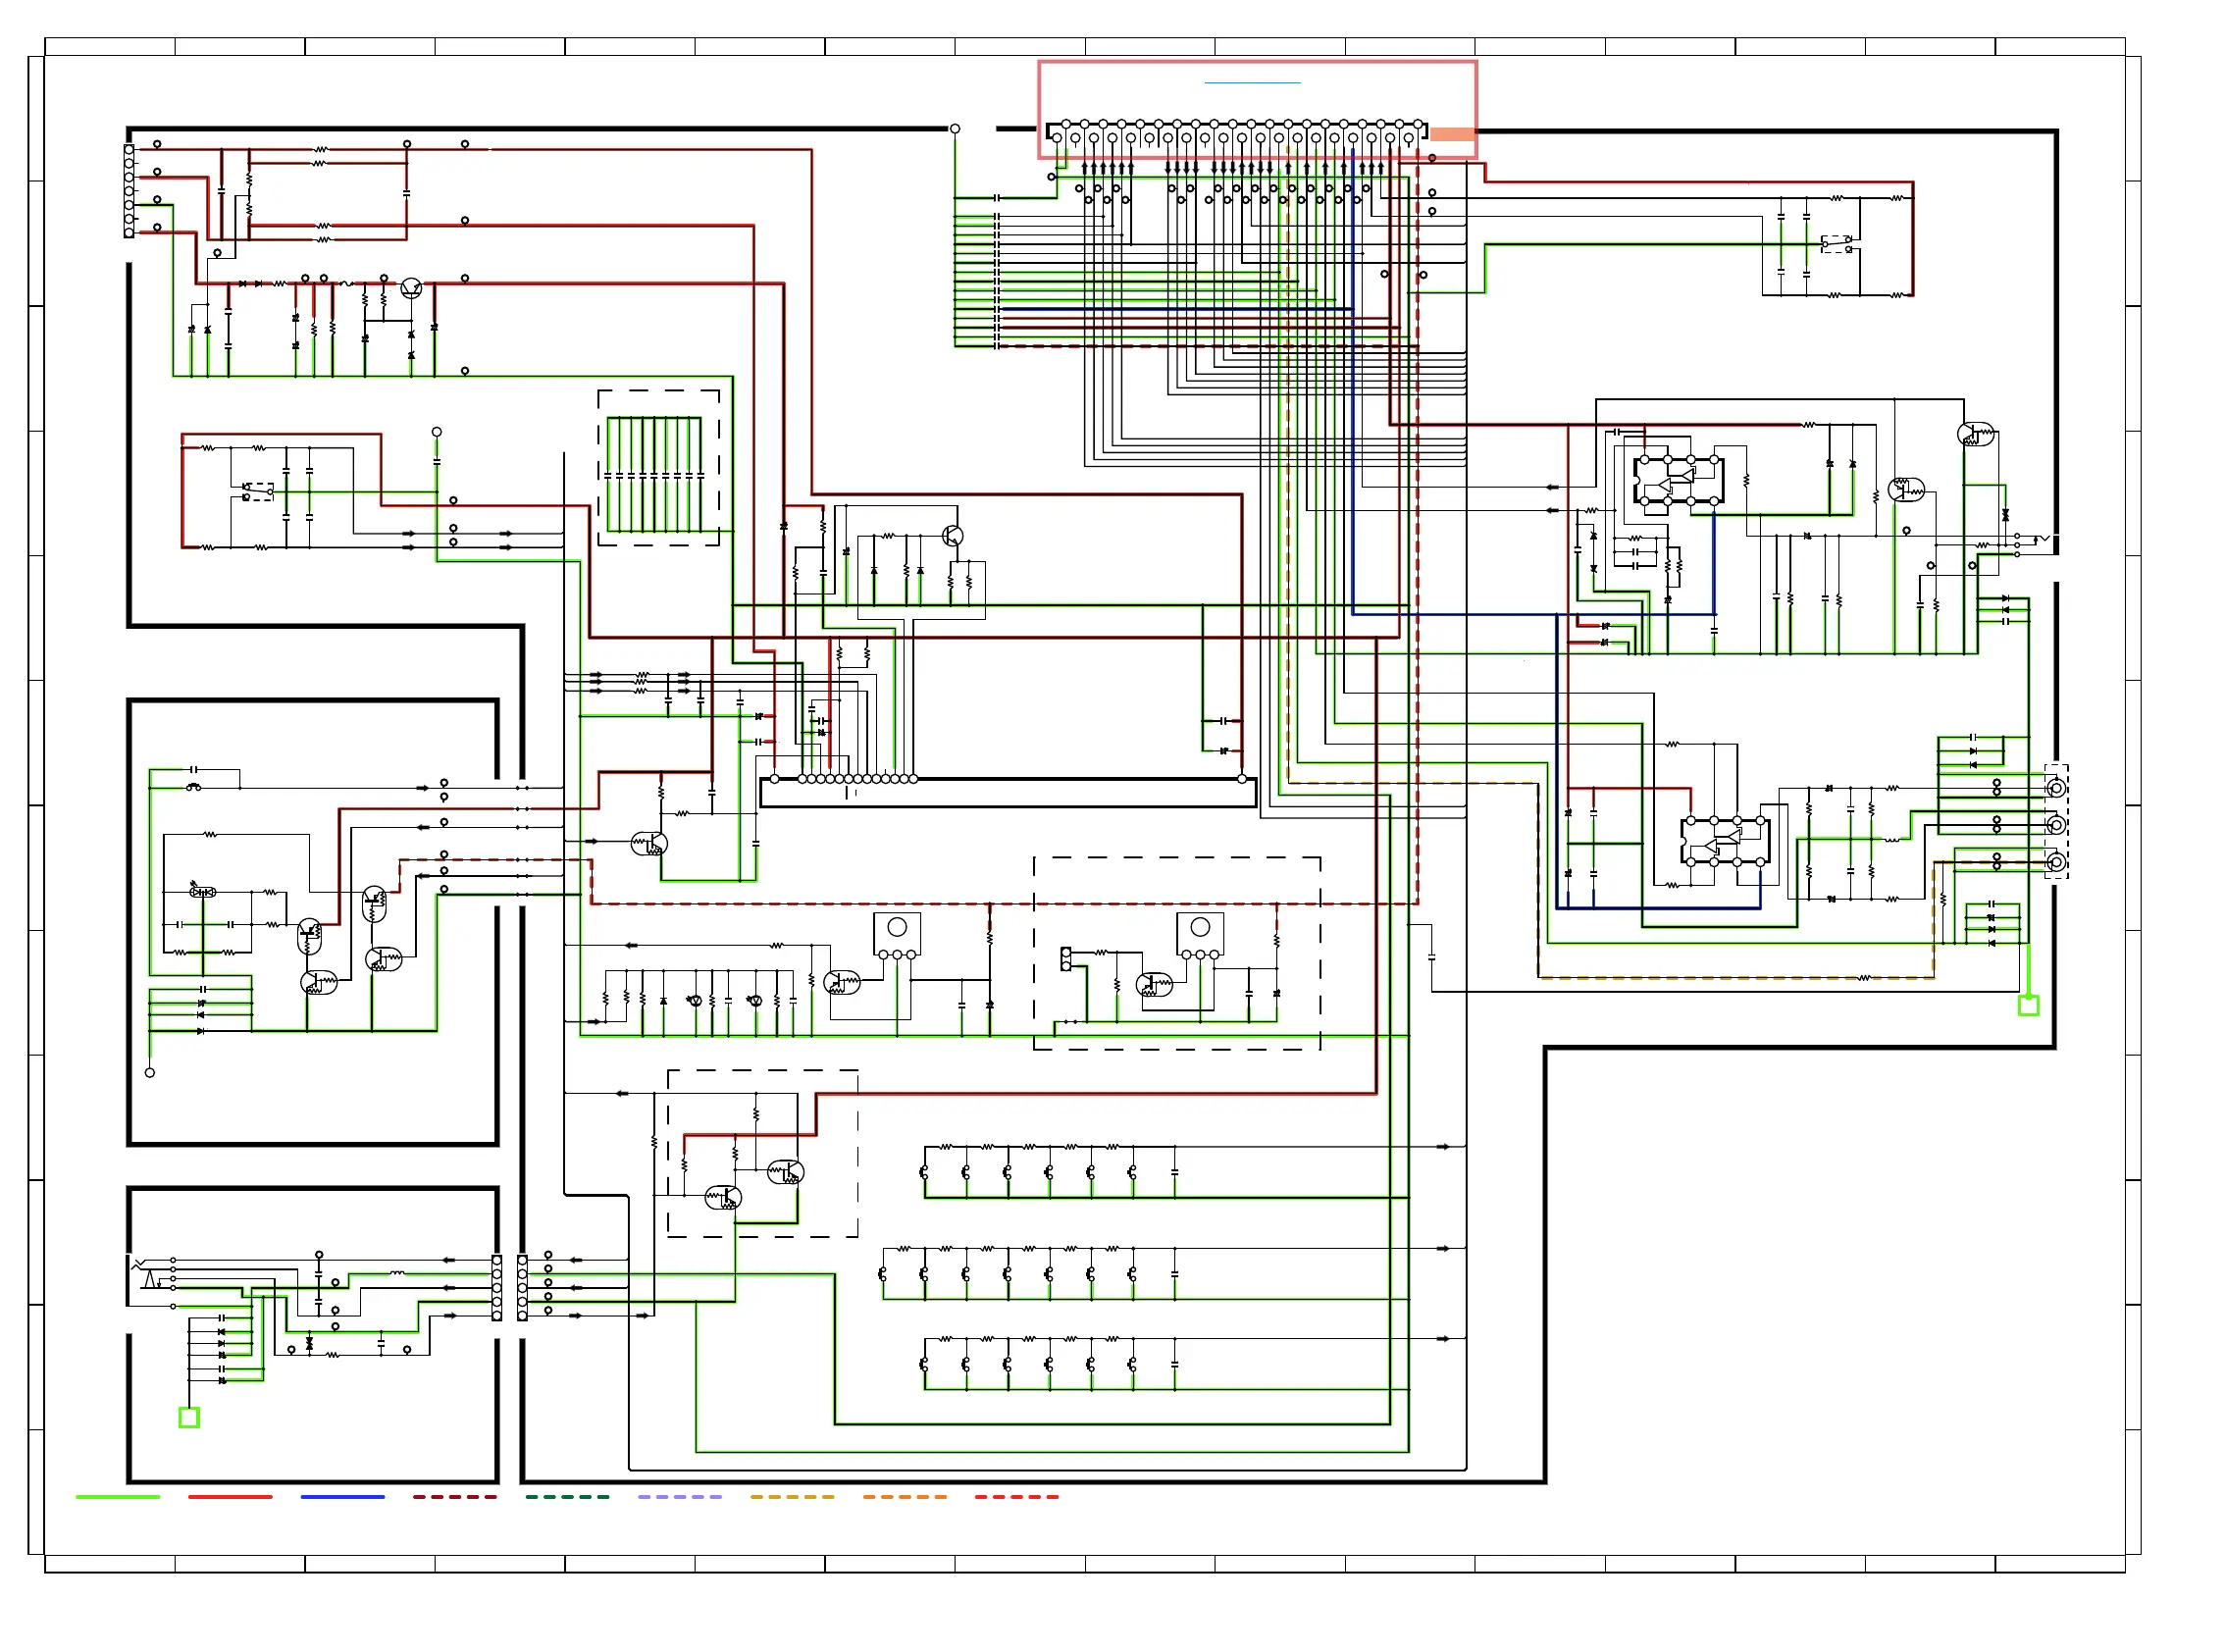Click the top RCA jack in dashed box

pyautogui.click(x=2056, y=788)
